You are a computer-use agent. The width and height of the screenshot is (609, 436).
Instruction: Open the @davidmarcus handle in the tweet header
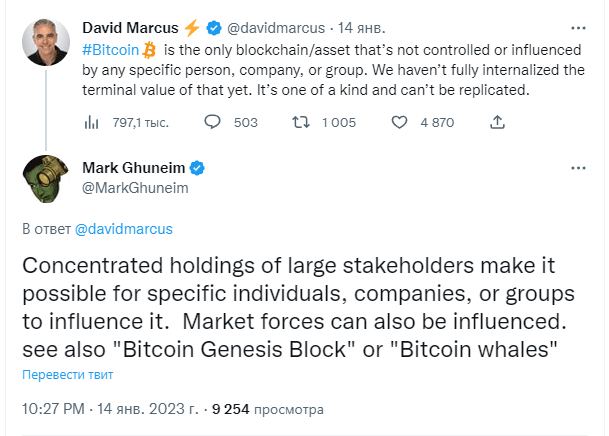[276, 28]
